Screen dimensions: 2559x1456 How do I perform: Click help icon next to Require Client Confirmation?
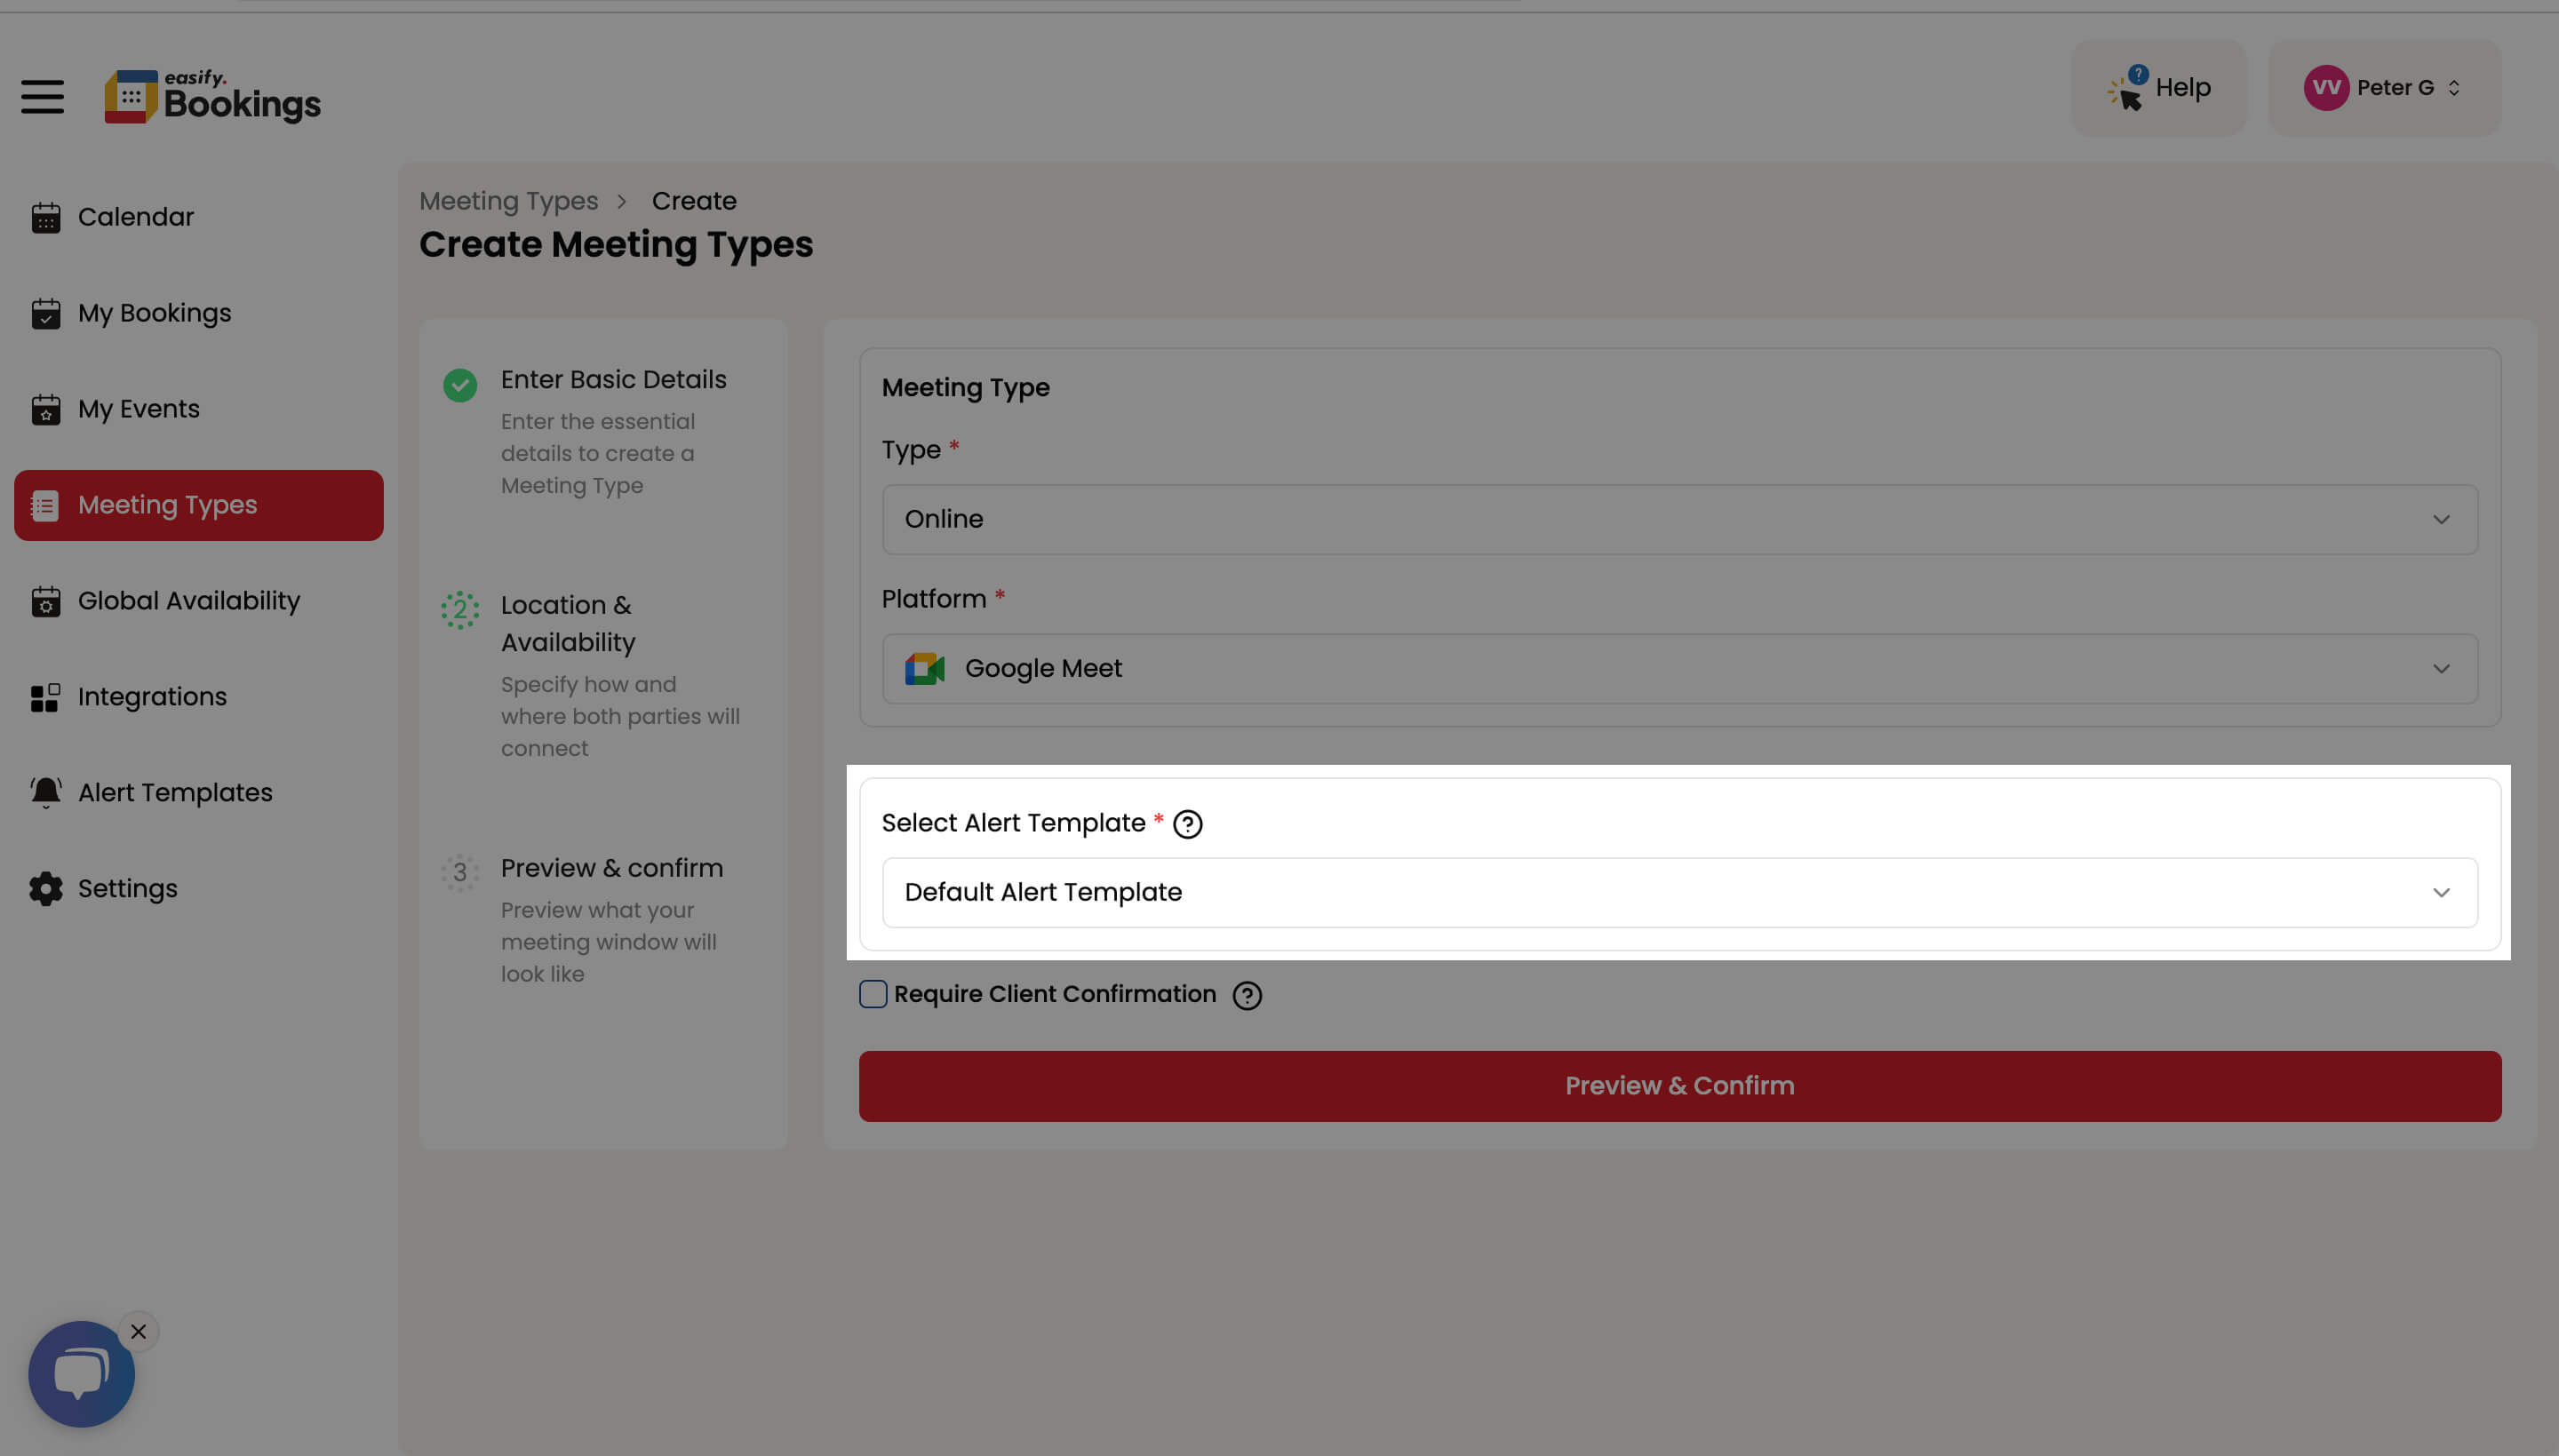(x=1246, y=995)
